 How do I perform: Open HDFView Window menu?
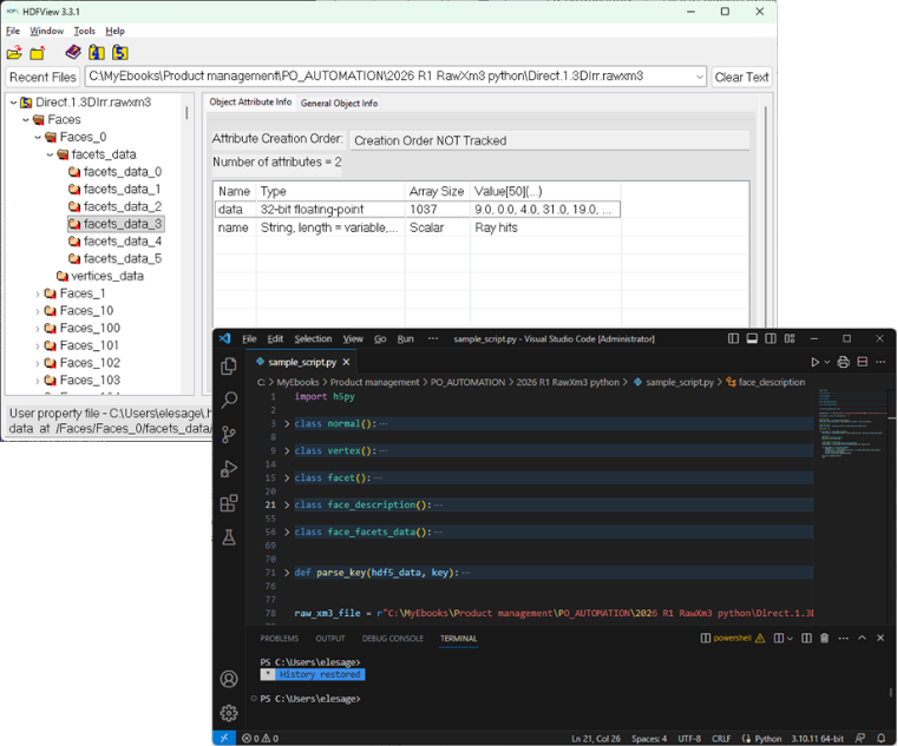[x=46, y=31]
